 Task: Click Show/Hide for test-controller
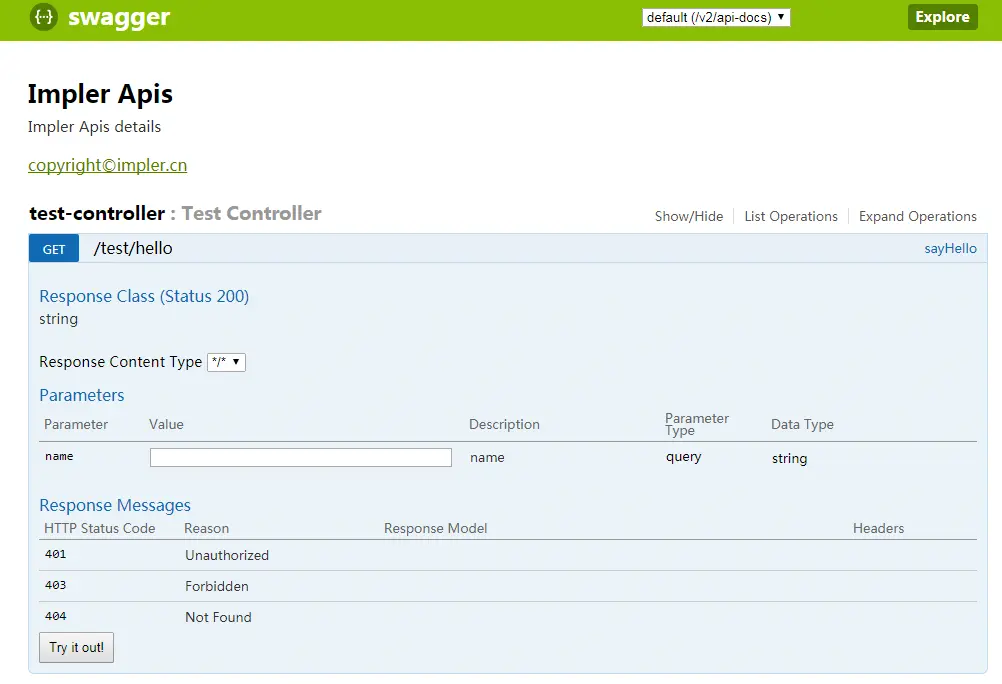688,216
